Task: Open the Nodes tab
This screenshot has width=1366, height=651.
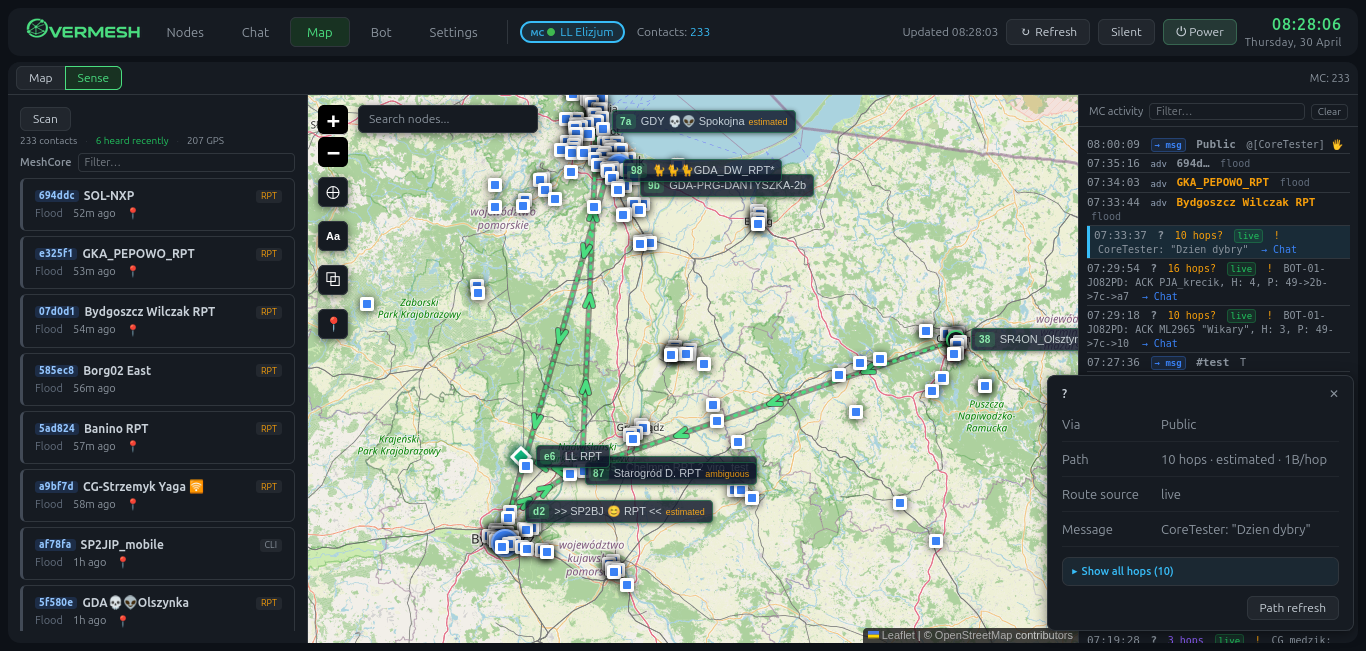Action: coord(185,32)
